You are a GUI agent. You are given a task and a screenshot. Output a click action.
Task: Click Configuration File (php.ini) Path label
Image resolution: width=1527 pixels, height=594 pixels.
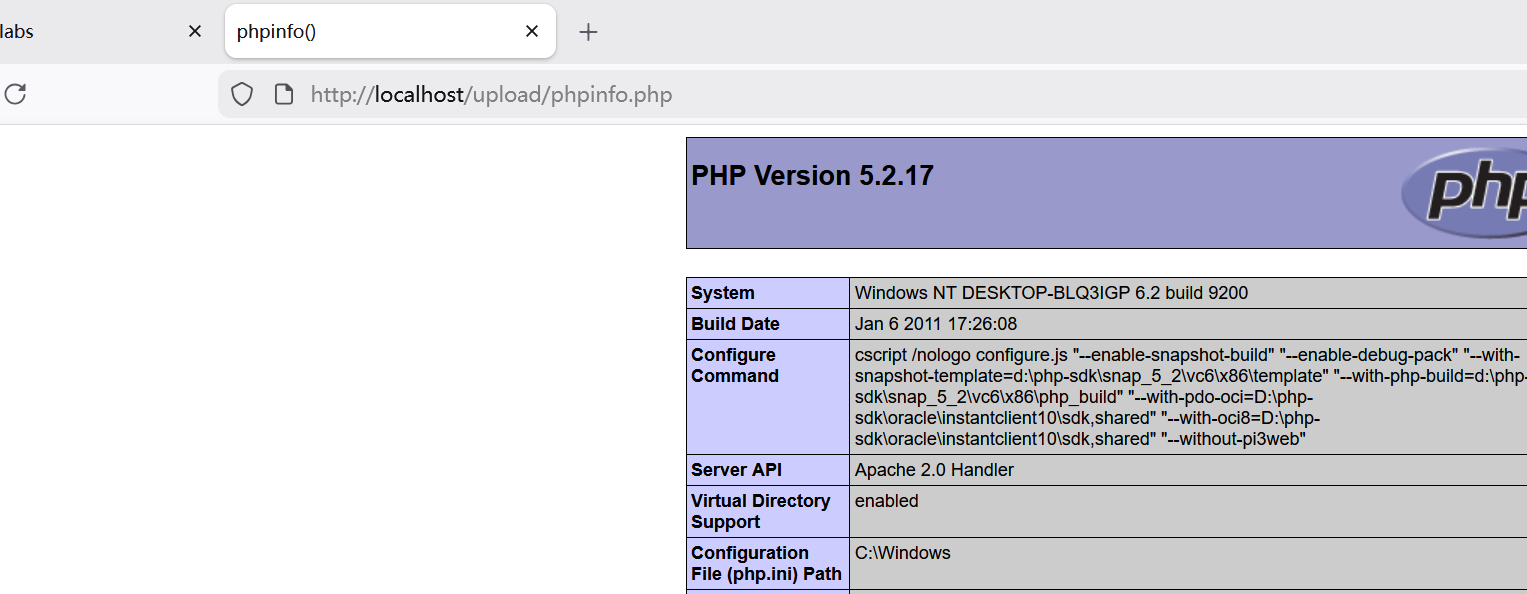coord(766,563)
